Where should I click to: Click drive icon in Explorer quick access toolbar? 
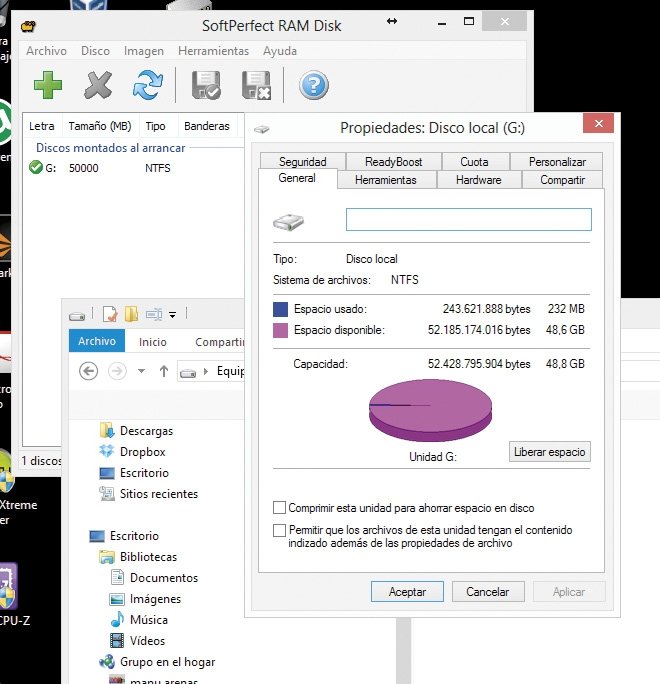click(77, 316)
